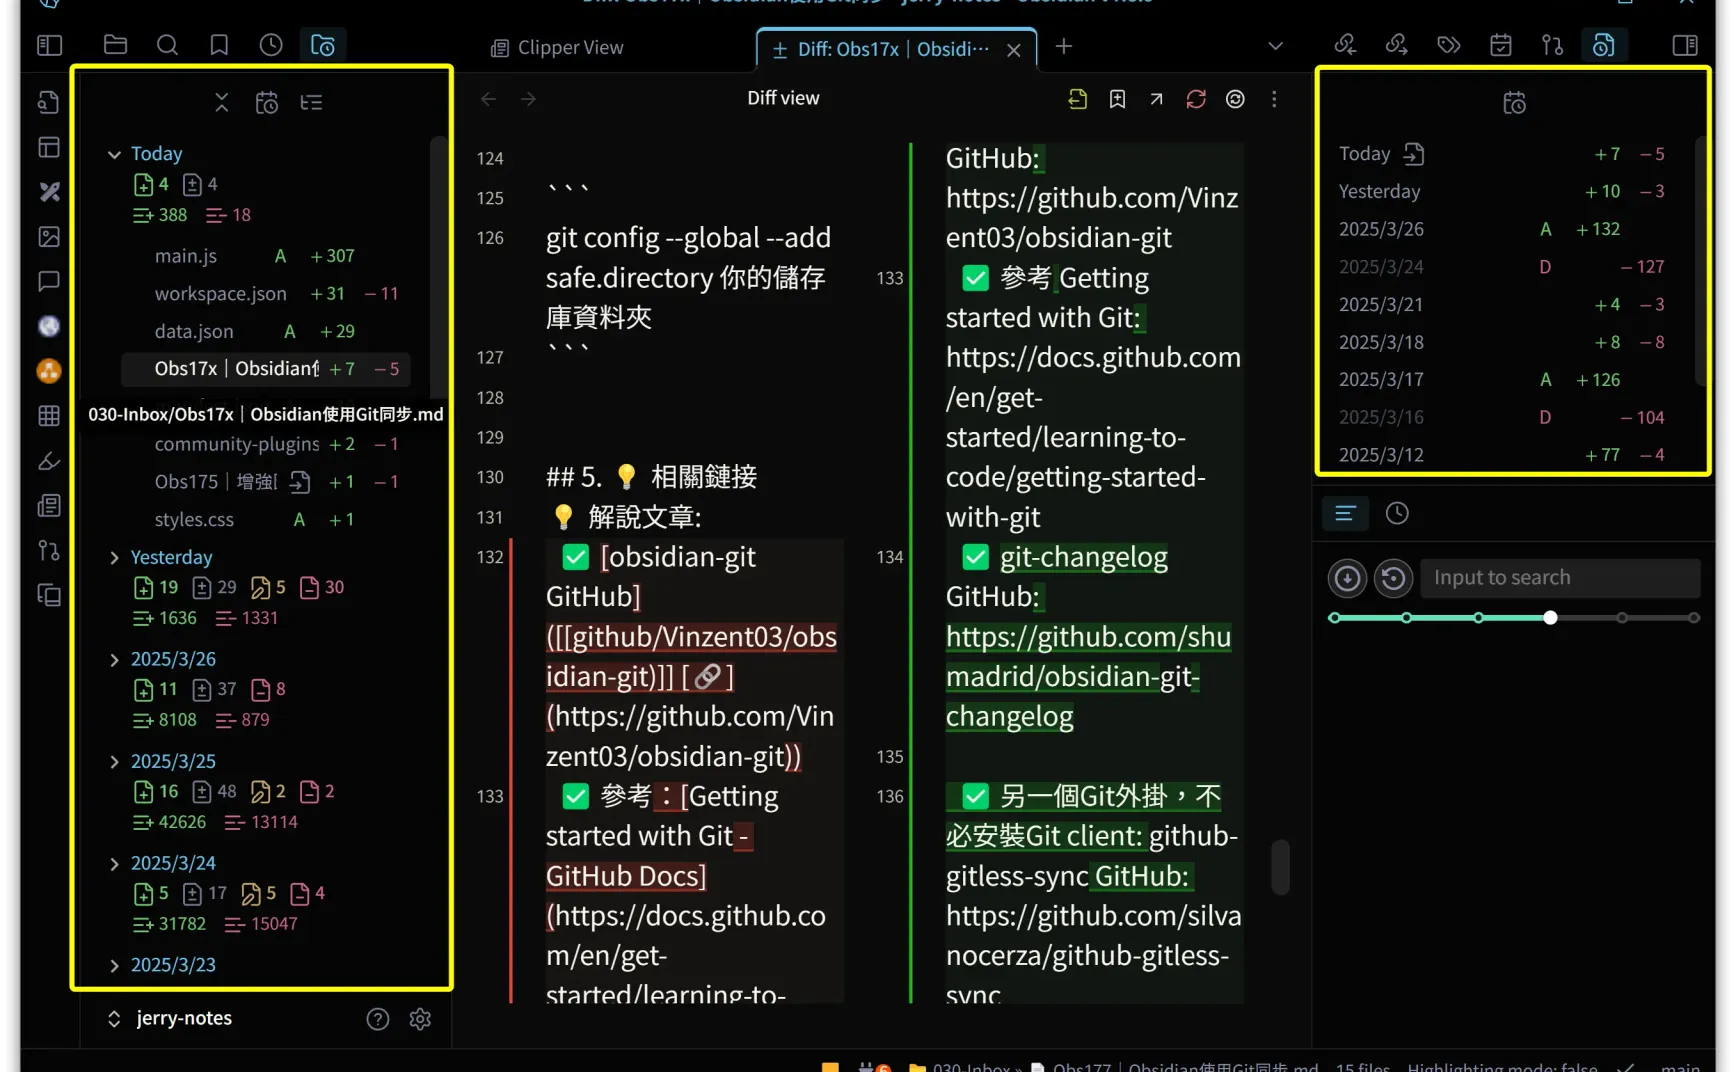
Task: Toggle the git-changelog checkbox on line 134
Action: (975, 557)
